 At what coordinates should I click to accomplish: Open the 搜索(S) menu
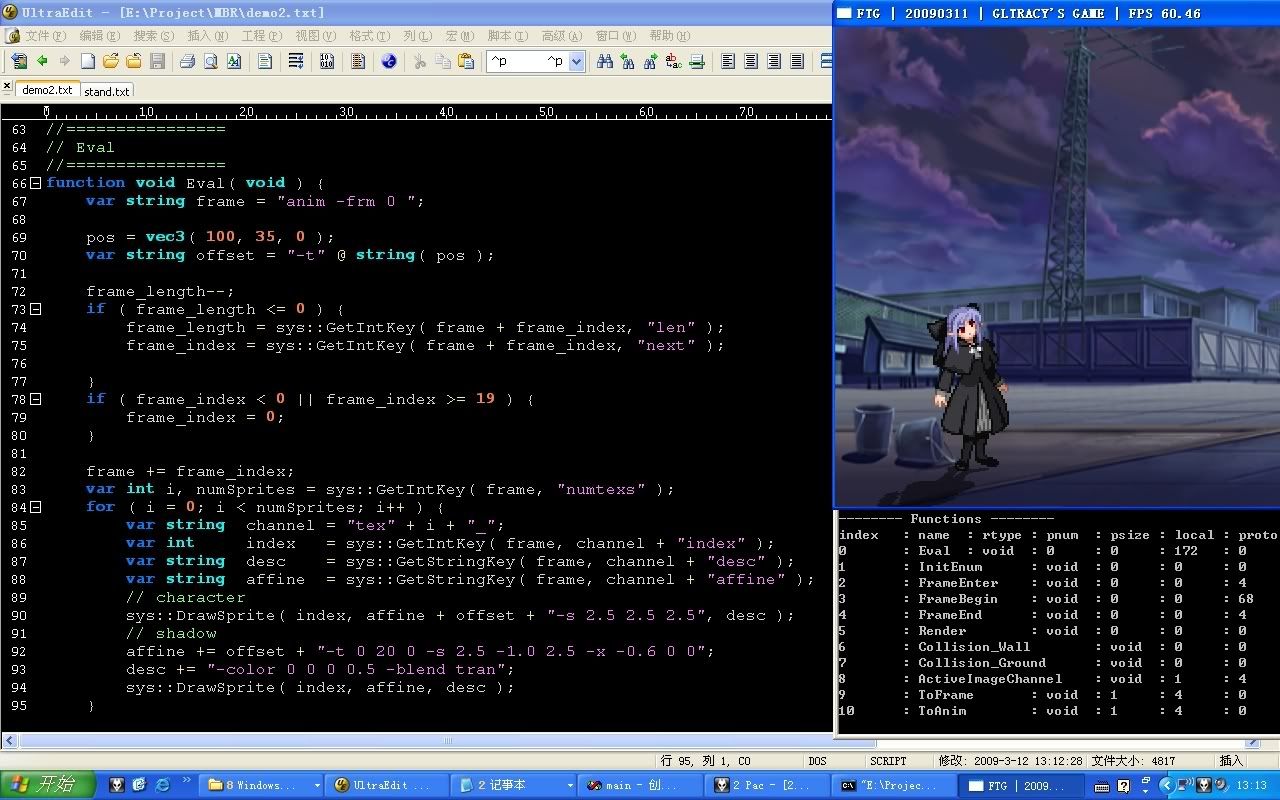pyautogui.click(x=153, y=36)
